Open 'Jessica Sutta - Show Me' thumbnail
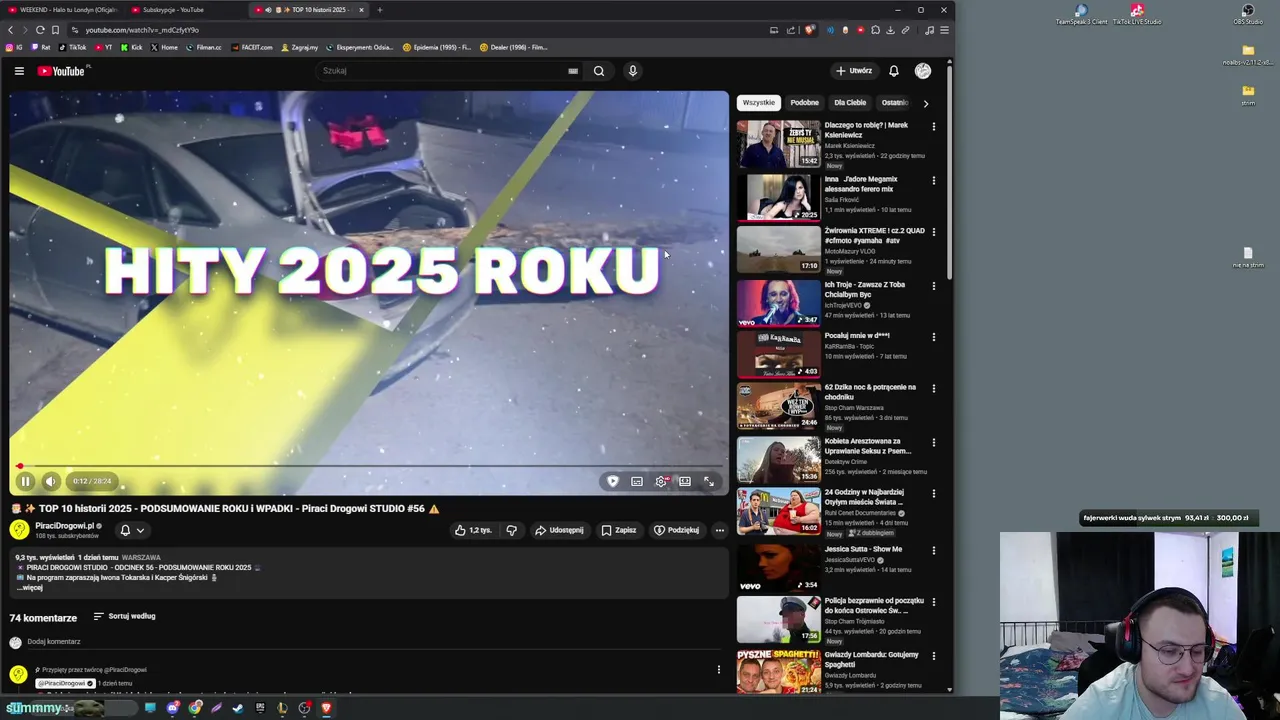1280x720 pixels. pyautogui.click(x=778, y=568)
